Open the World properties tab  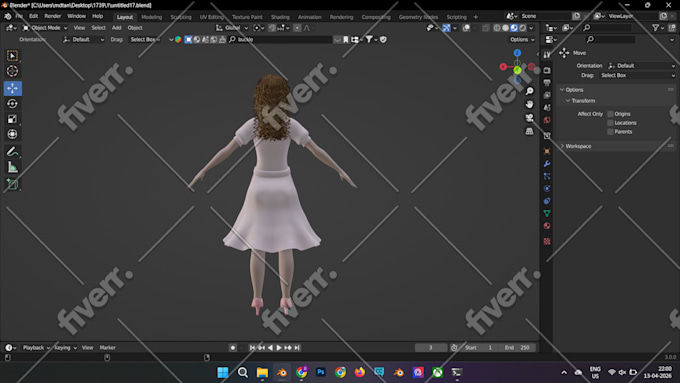coord(547,120)
